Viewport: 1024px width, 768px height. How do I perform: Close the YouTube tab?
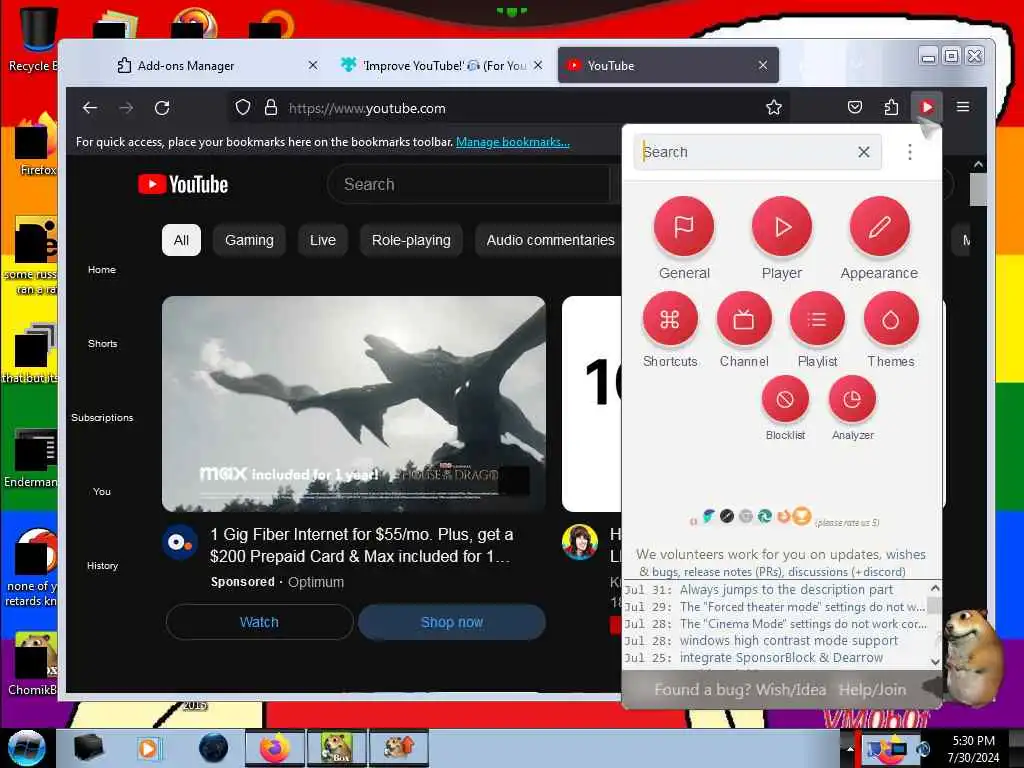click(763, 65)
